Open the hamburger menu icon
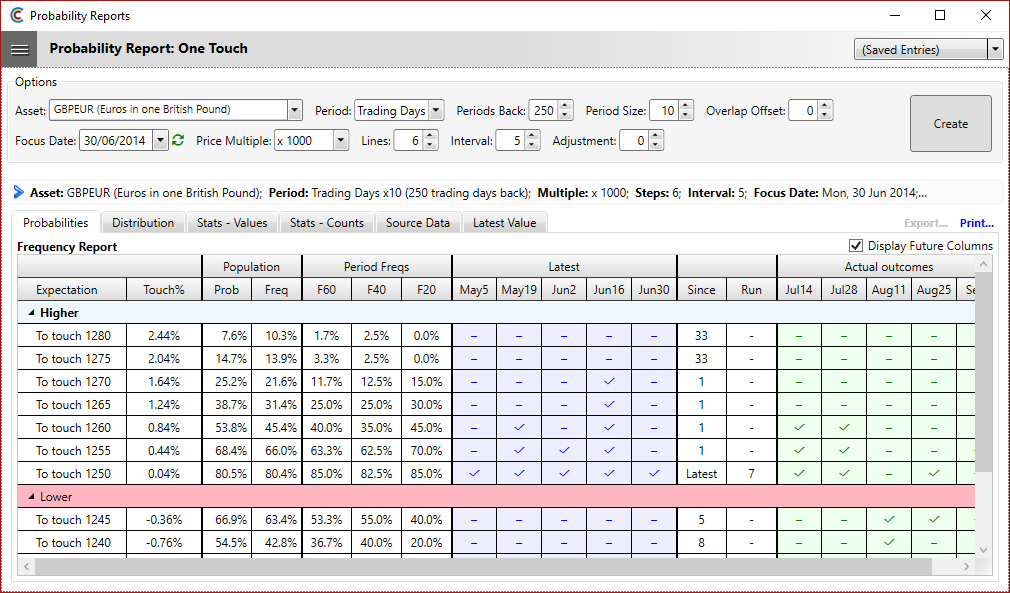 [20, 49]
